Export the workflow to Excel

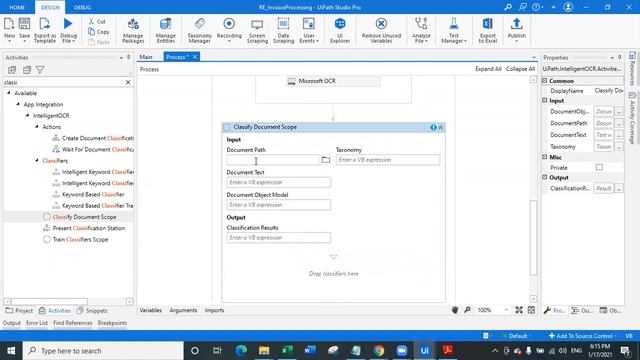[488, 30]
